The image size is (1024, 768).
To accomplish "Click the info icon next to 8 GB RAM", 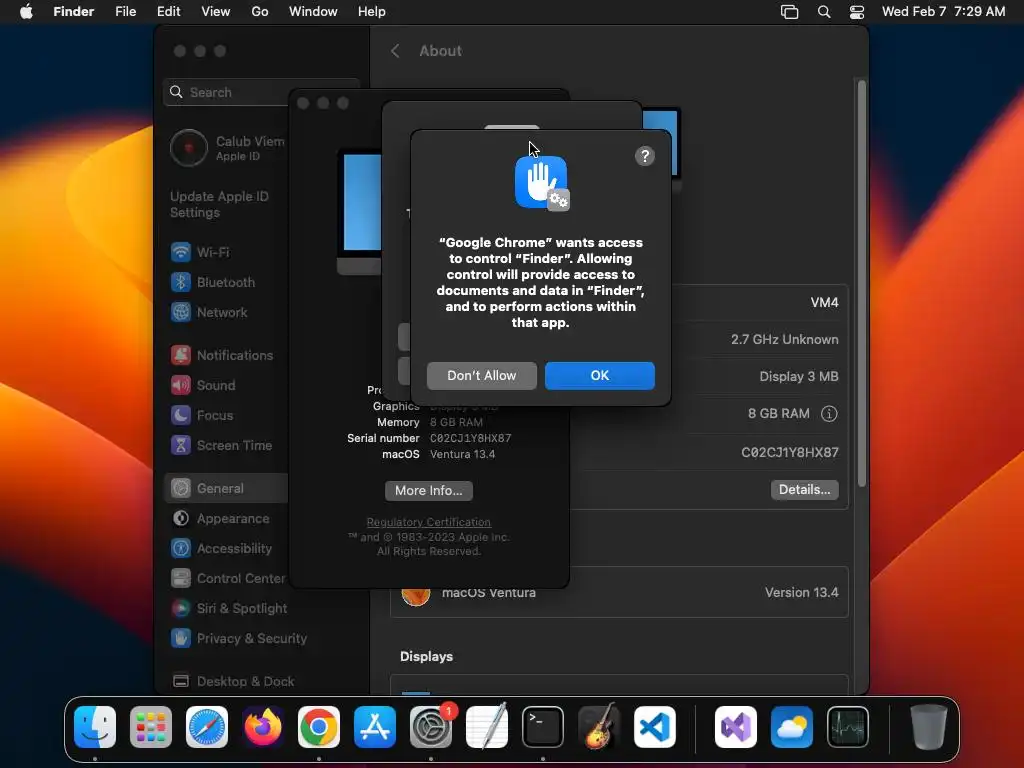I will [x=829, y=413].
